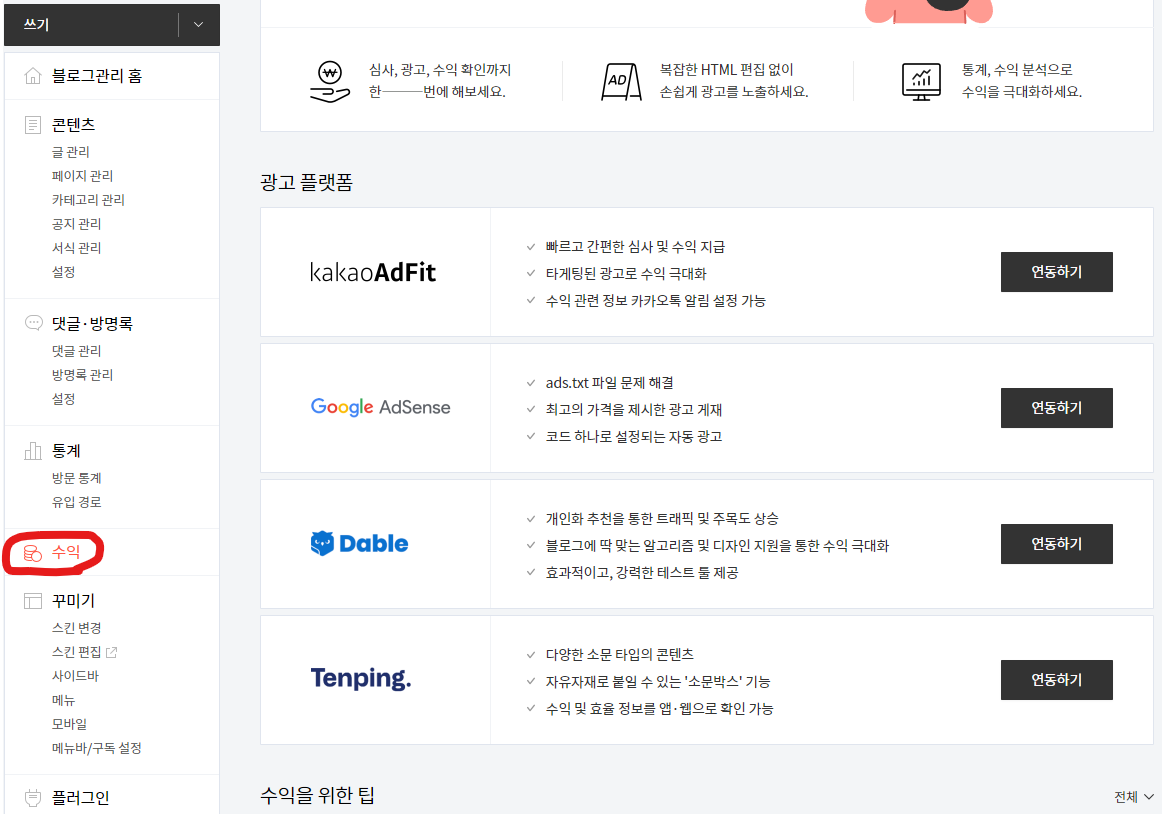Viewport: 1162px width, 814px height.
Task: Click text ads.txt 파일 문제 해결
Action: tap(609, 383)
